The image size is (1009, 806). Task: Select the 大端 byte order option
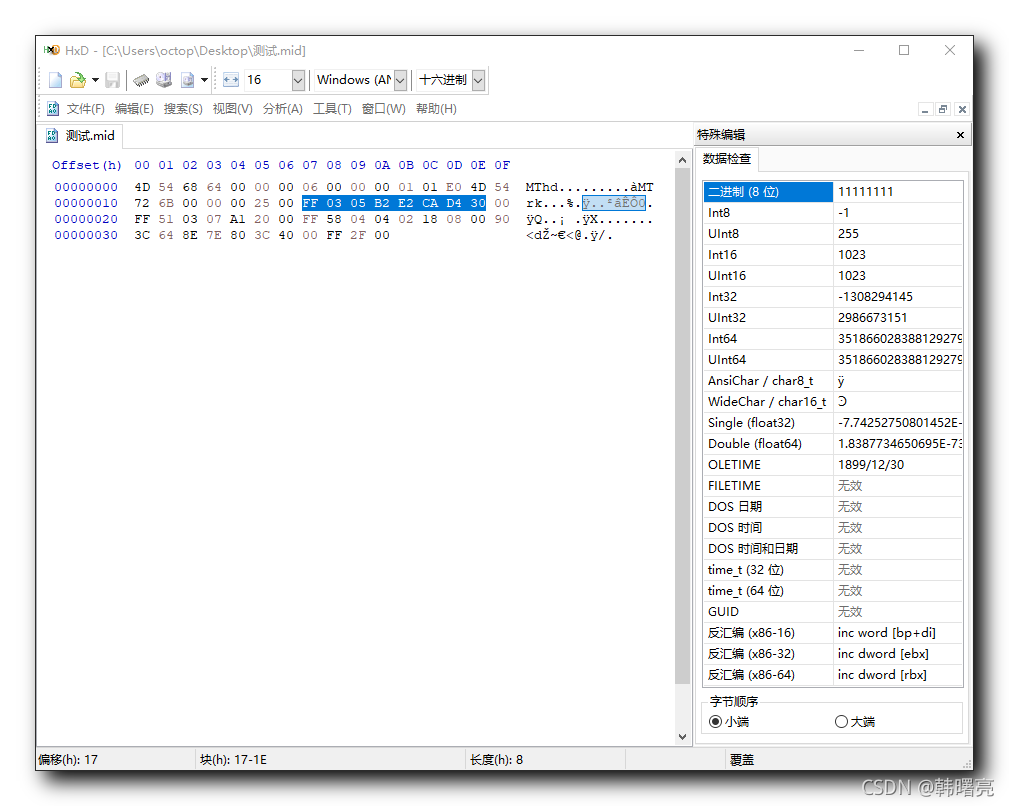855,722
